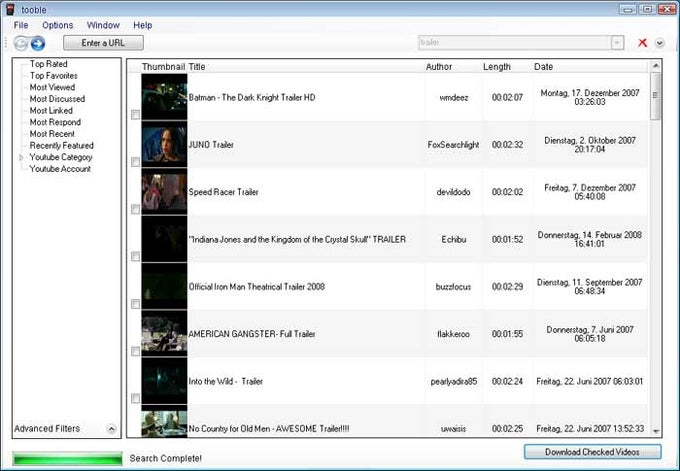Select Recently Featured in the sidebar
680x471 pixels.
62,146
